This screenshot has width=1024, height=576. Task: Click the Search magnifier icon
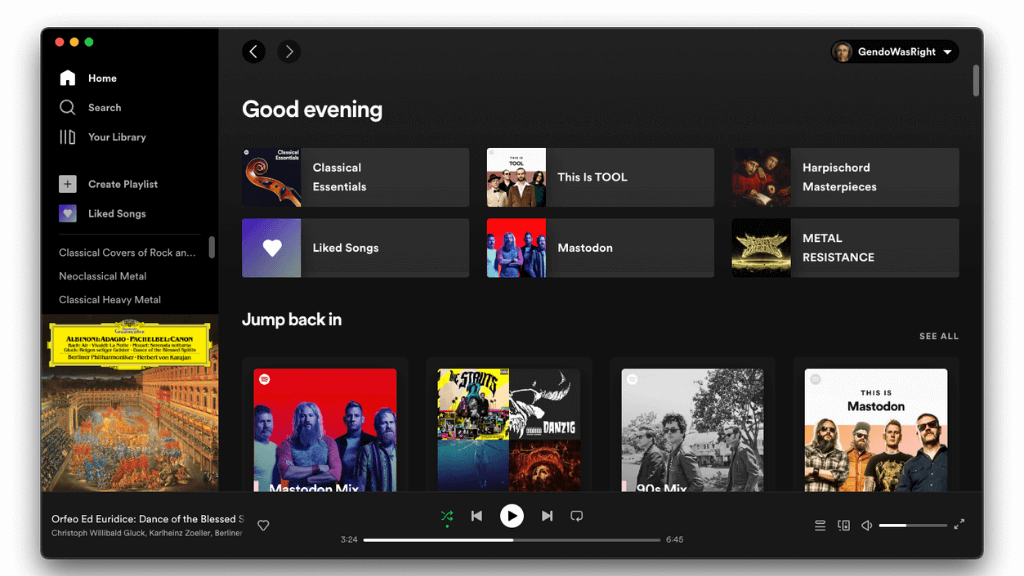click(67, 108)
